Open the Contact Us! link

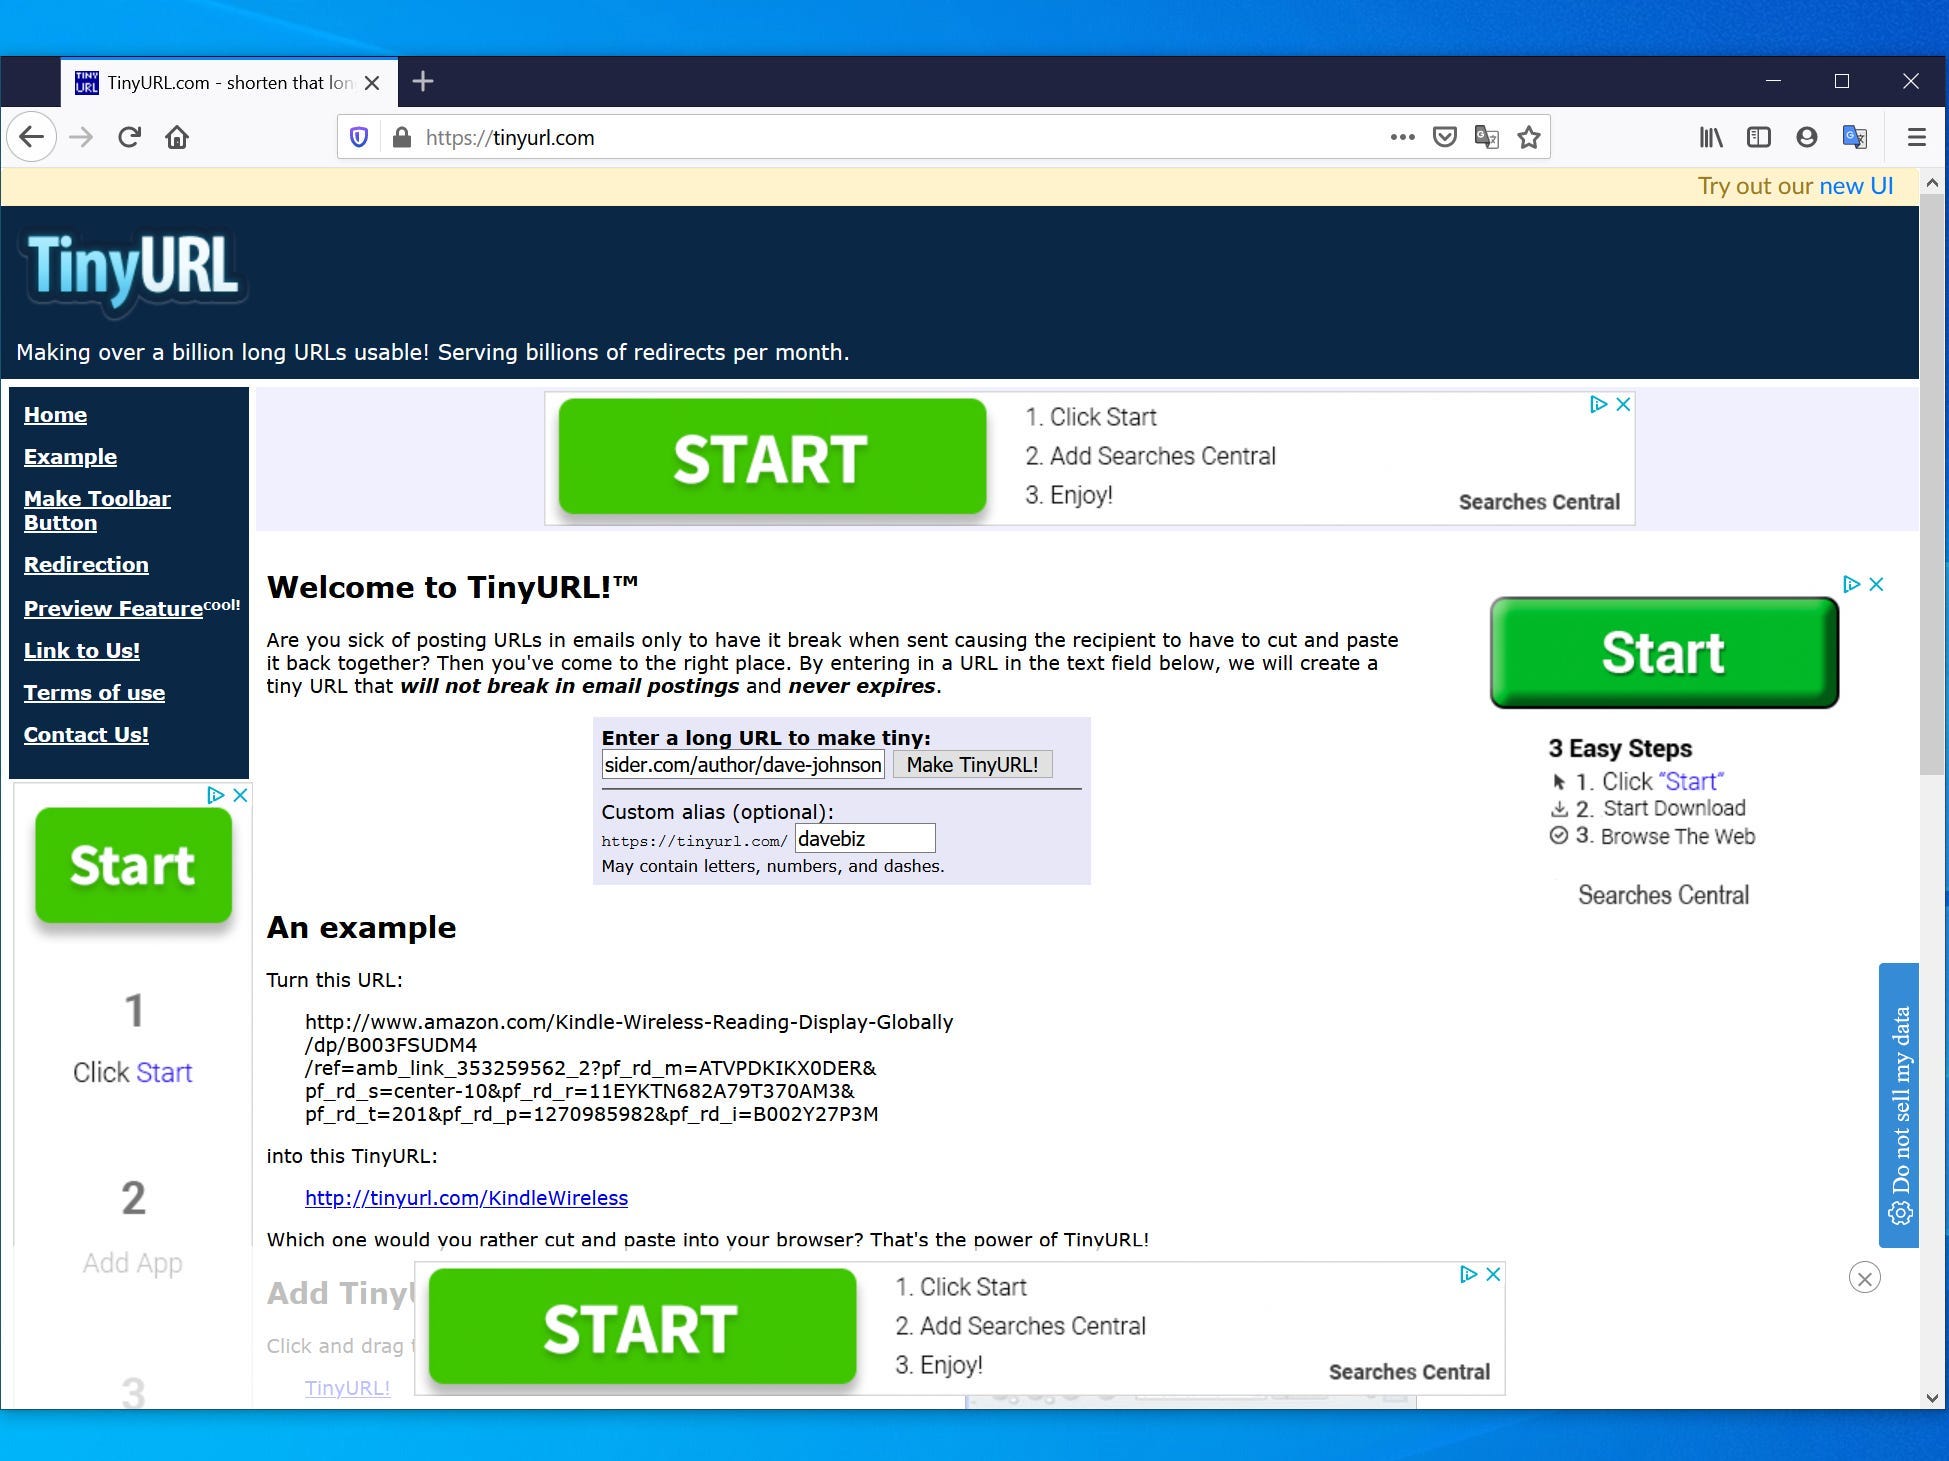(x=86, y=735)
